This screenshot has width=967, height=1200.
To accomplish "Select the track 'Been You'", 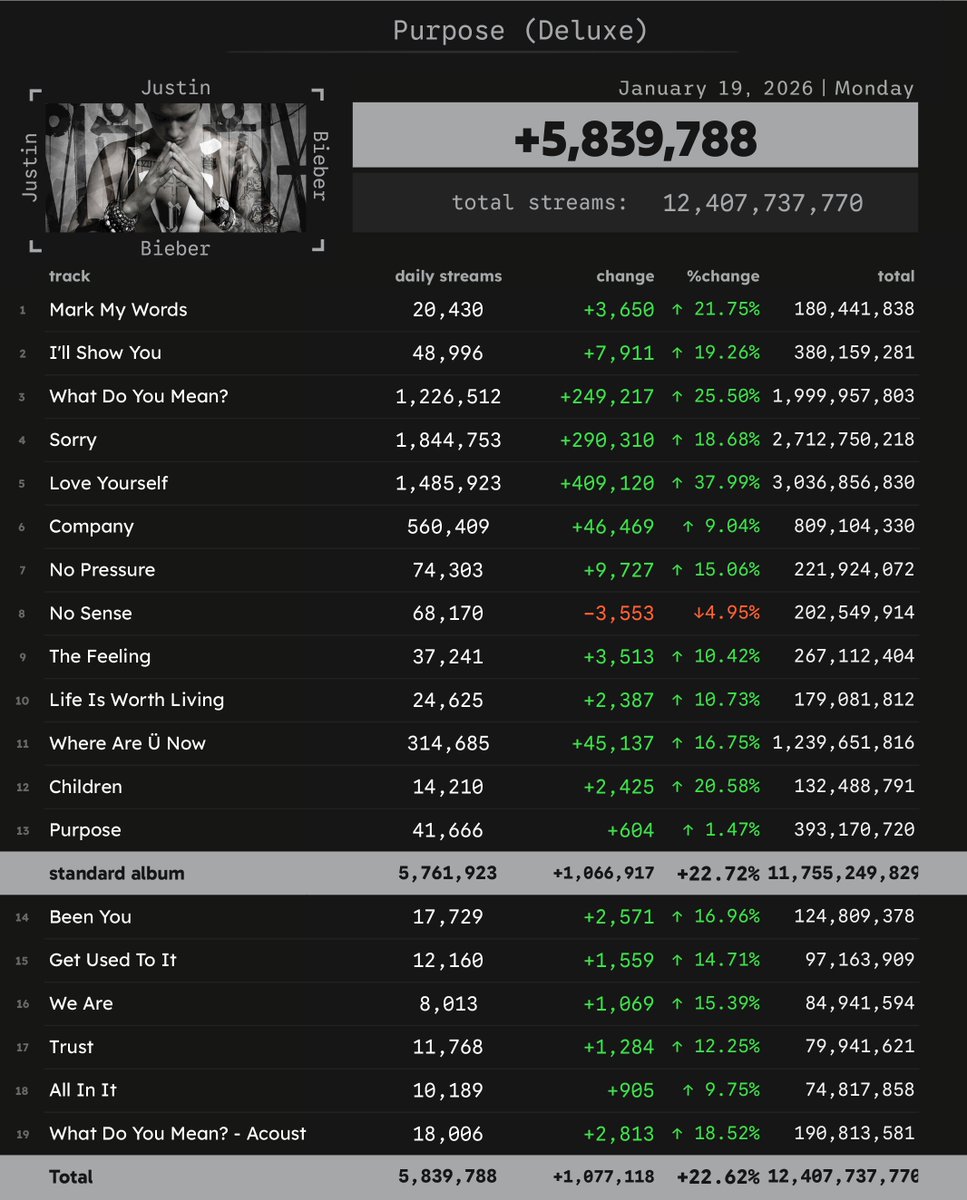I will point(90,917).
